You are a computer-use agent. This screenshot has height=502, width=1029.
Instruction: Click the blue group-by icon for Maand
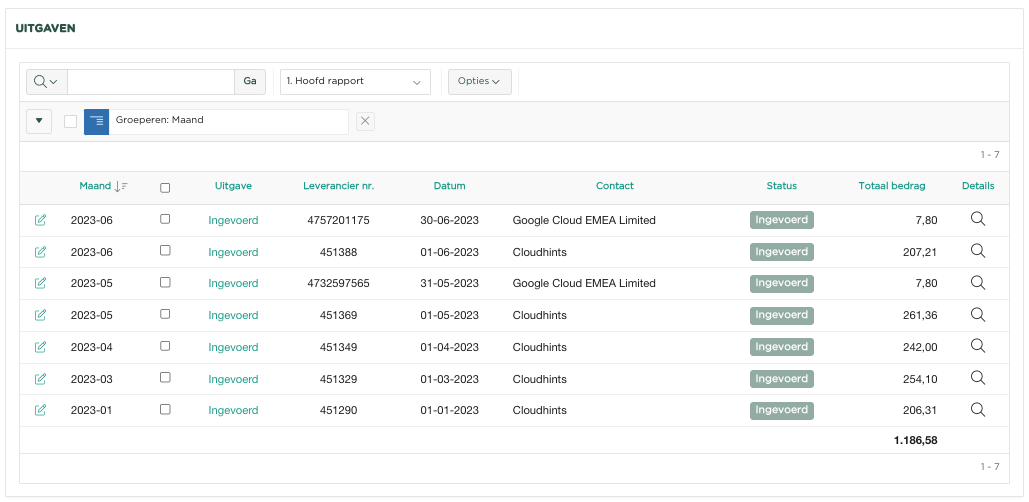pyautogui.click(x=96, y=121)
